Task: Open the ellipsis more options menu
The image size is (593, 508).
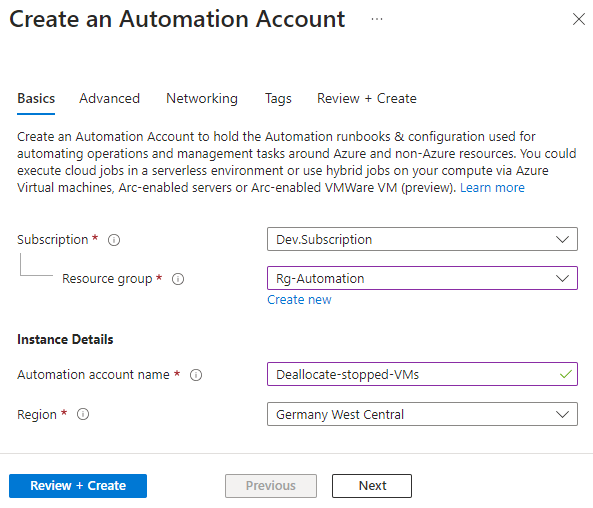Action: tap(377, 19)
